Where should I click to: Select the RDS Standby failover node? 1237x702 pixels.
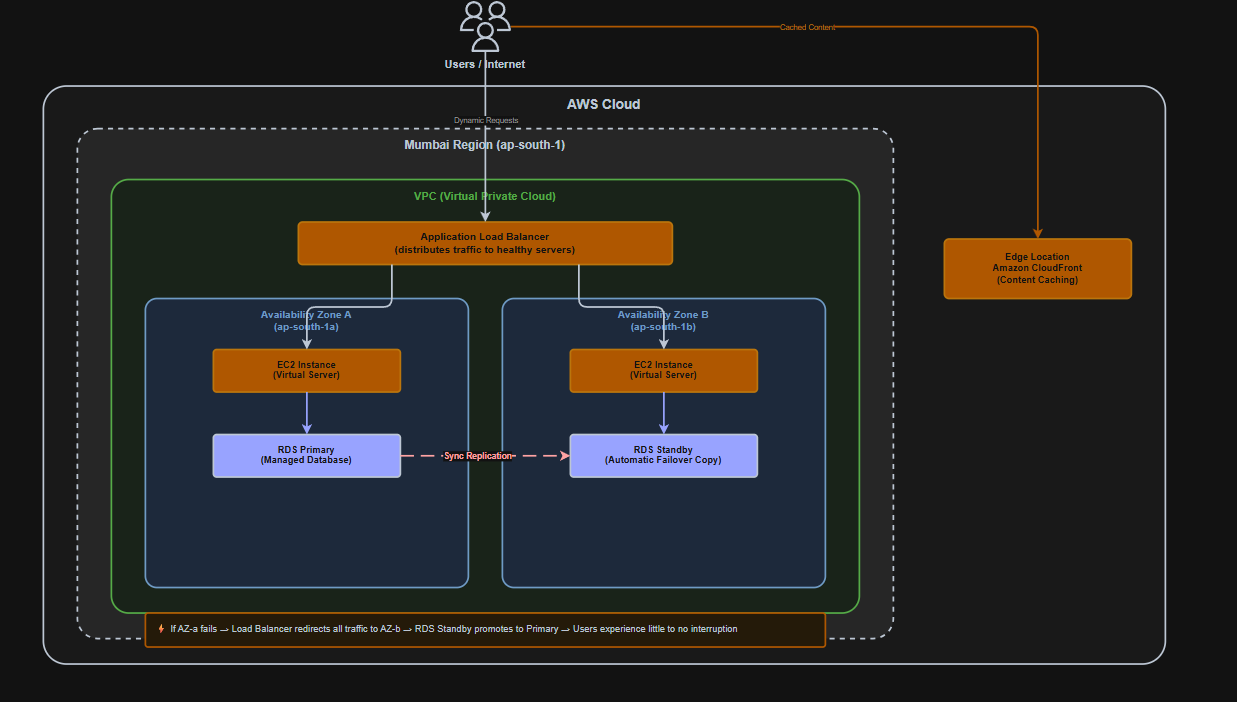click(x=663, y=456)
